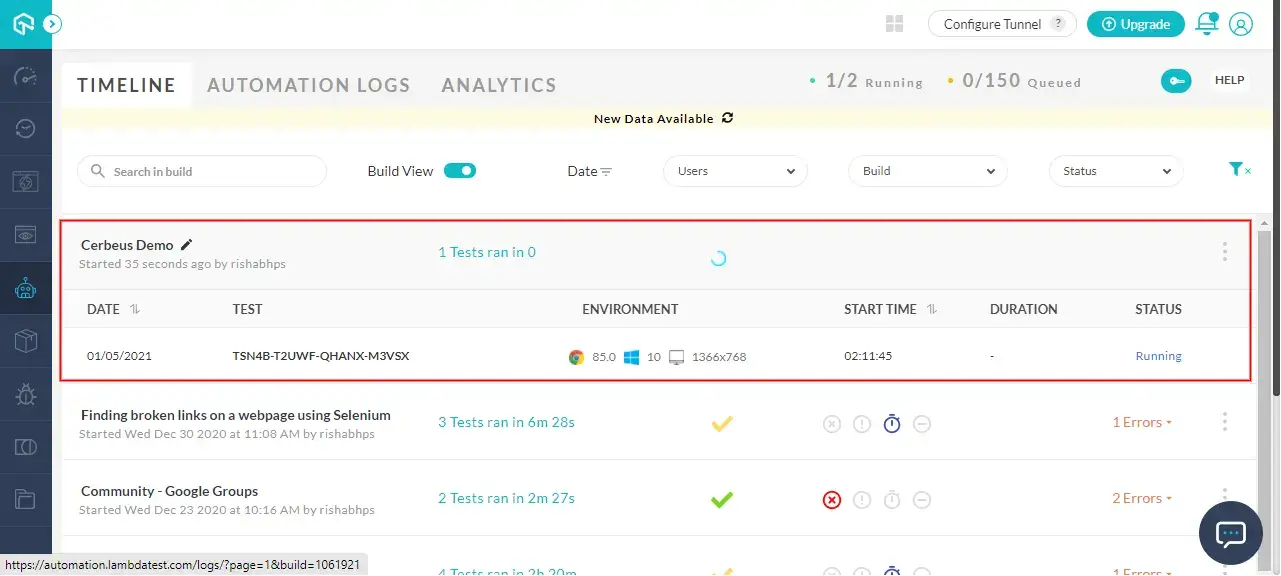The image size is (1281, 576).
Task: Open the AUTOMATION LOGS tab
Action: [x=308, y=85]
